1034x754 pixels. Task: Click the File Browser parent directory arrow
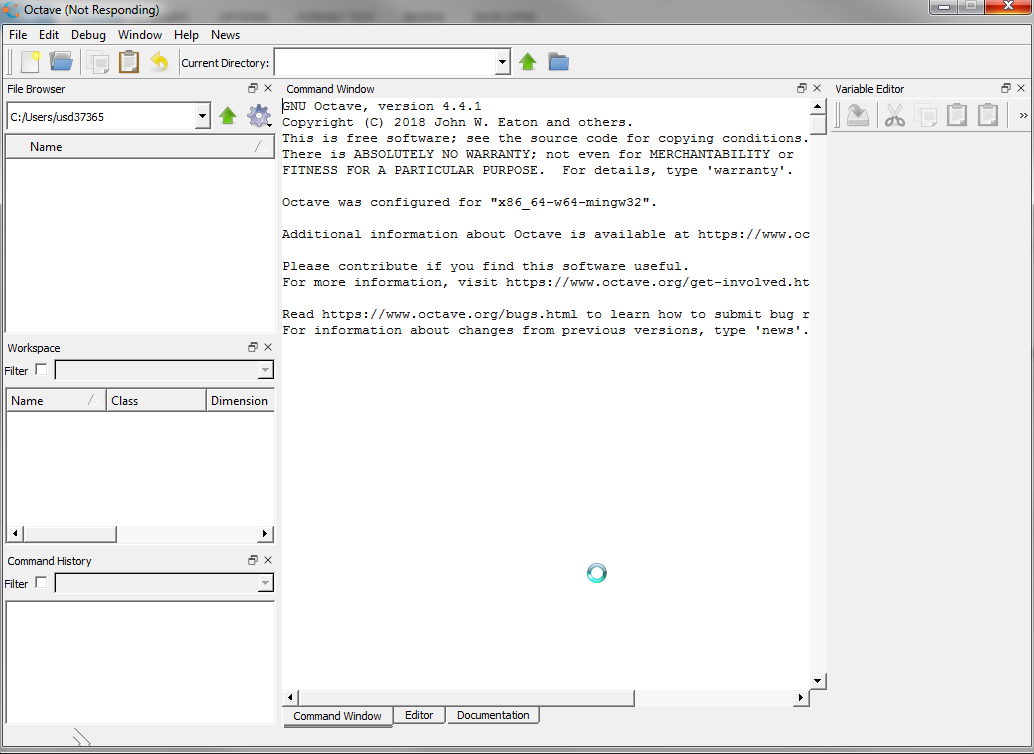[x=228, y=116]
